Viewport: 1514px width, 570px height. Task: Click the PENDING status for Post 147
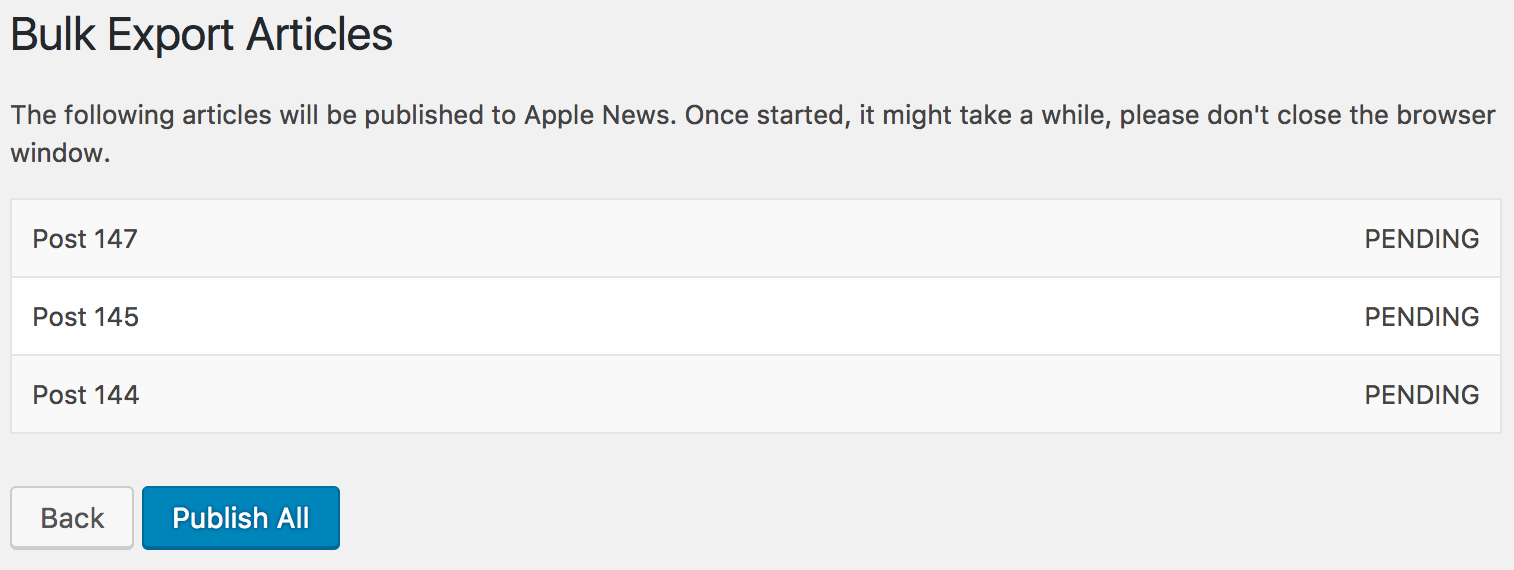point(1421,239)
